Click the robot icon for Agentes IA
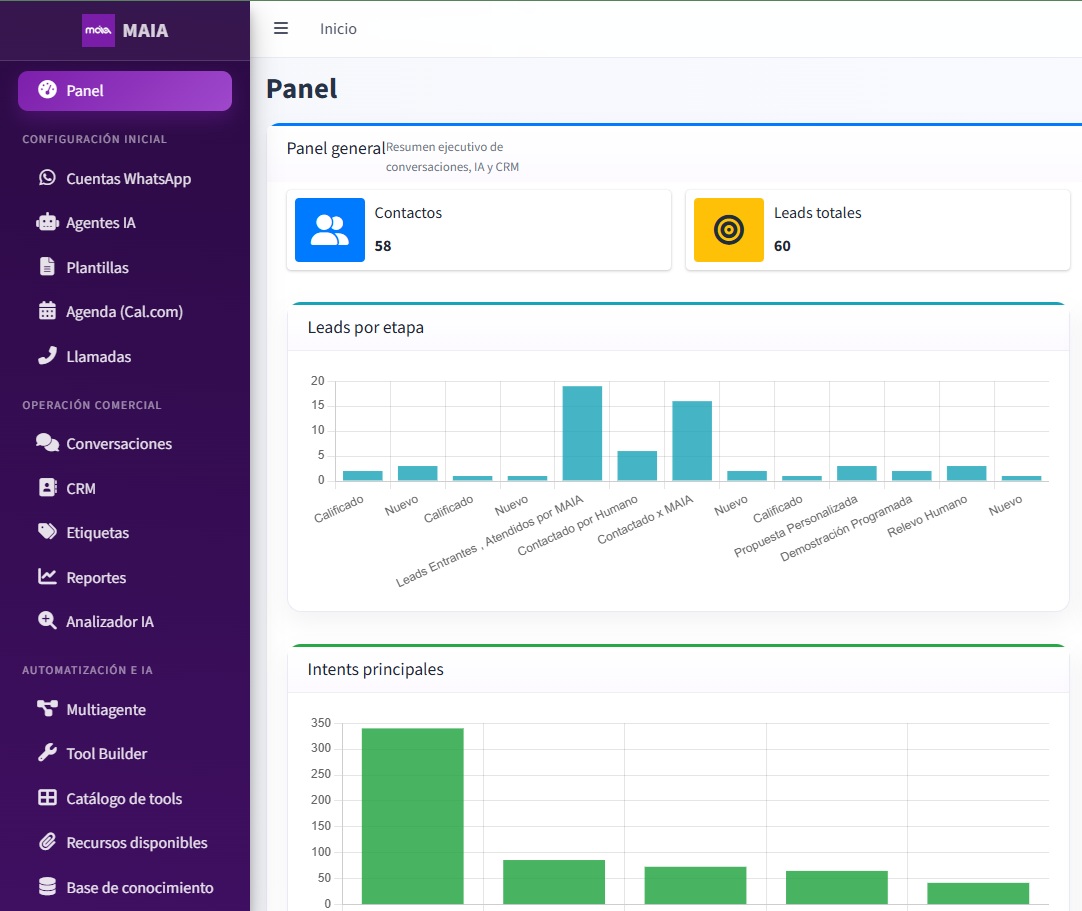 point(48,222)
